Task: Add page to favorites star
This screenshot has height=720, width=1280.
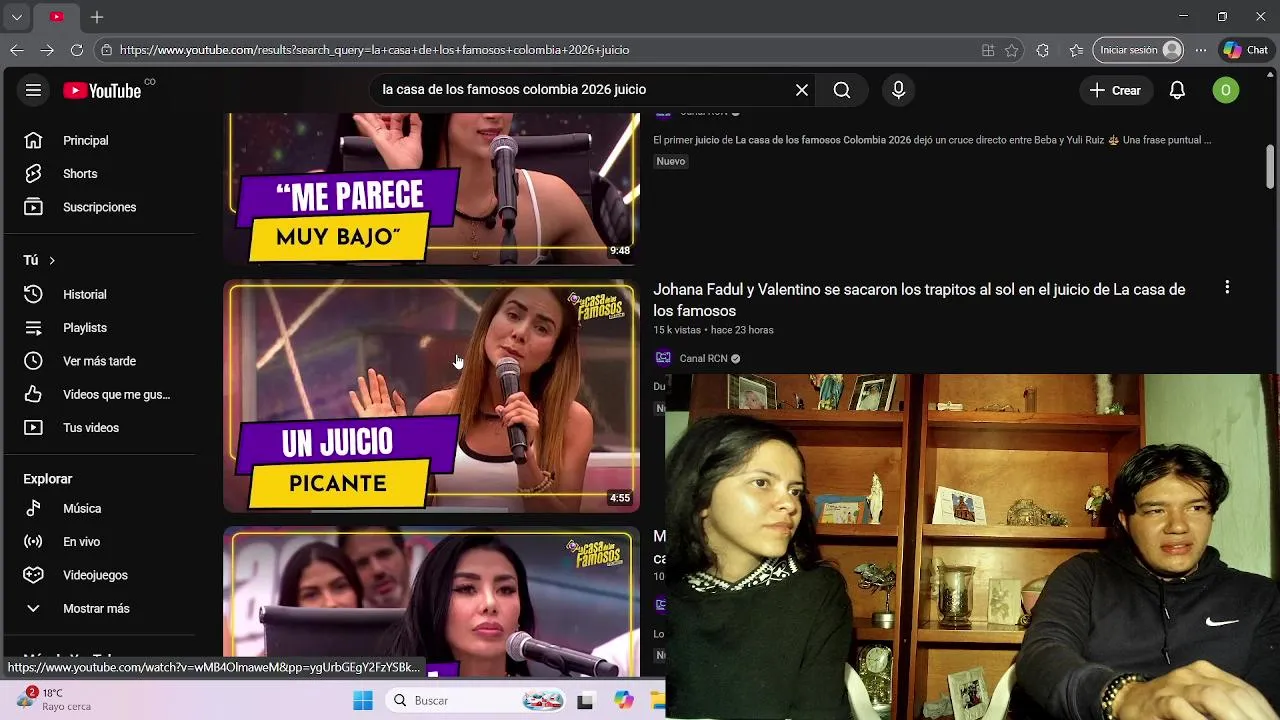Action: 1012,50
